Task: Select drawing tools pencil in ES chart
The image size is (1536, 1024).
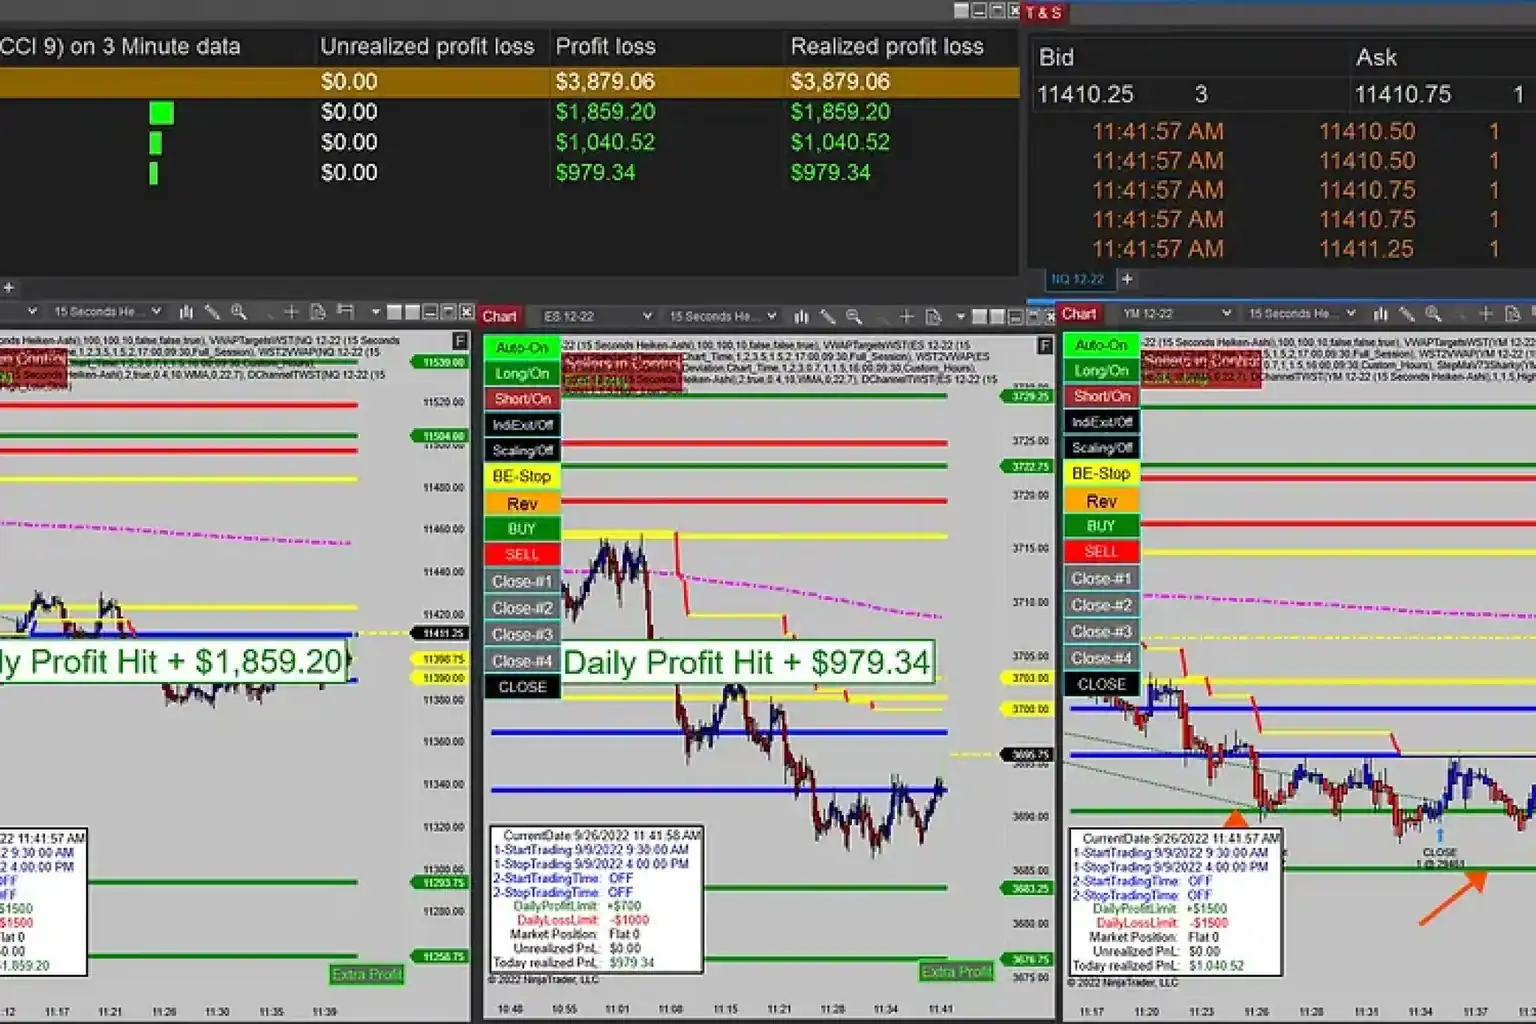Action: (827, 316)
